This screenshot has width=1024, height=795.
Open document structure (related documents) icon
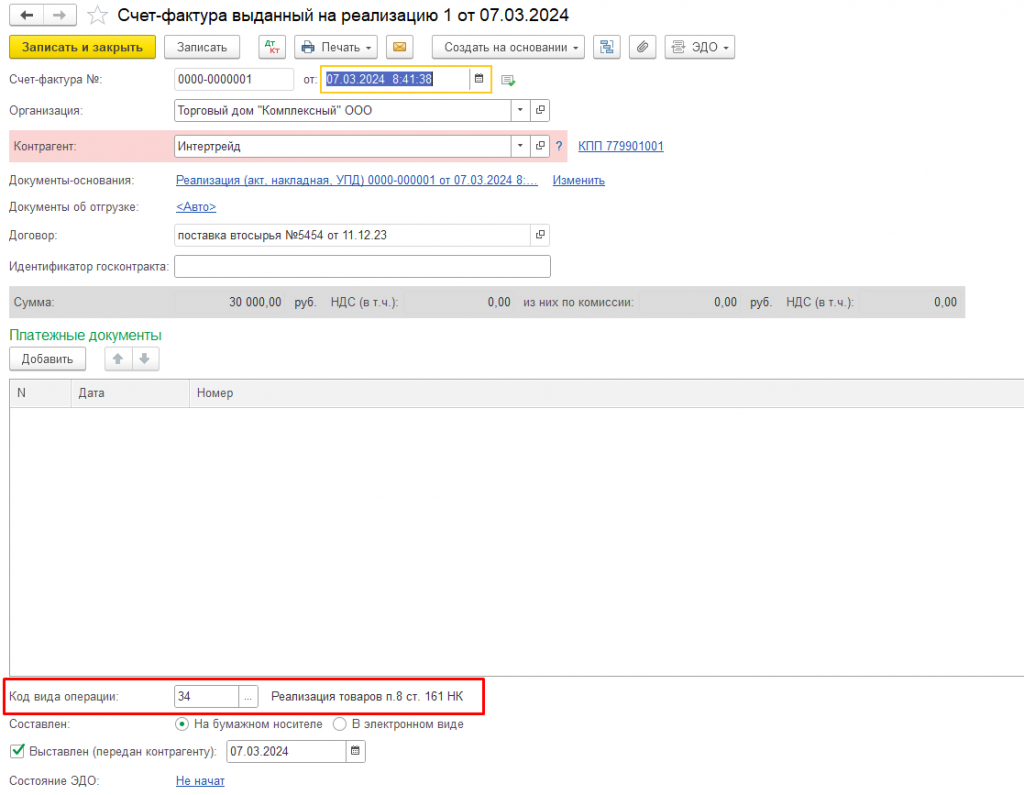[607, 47]
